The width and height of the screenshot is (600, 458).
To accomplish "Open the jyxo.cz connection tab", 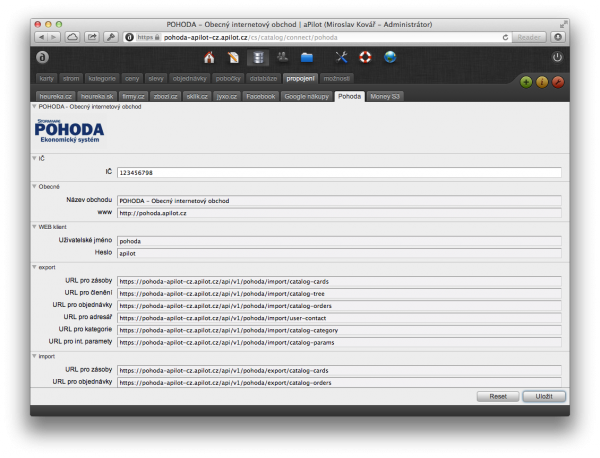I will tap(227, 96).
